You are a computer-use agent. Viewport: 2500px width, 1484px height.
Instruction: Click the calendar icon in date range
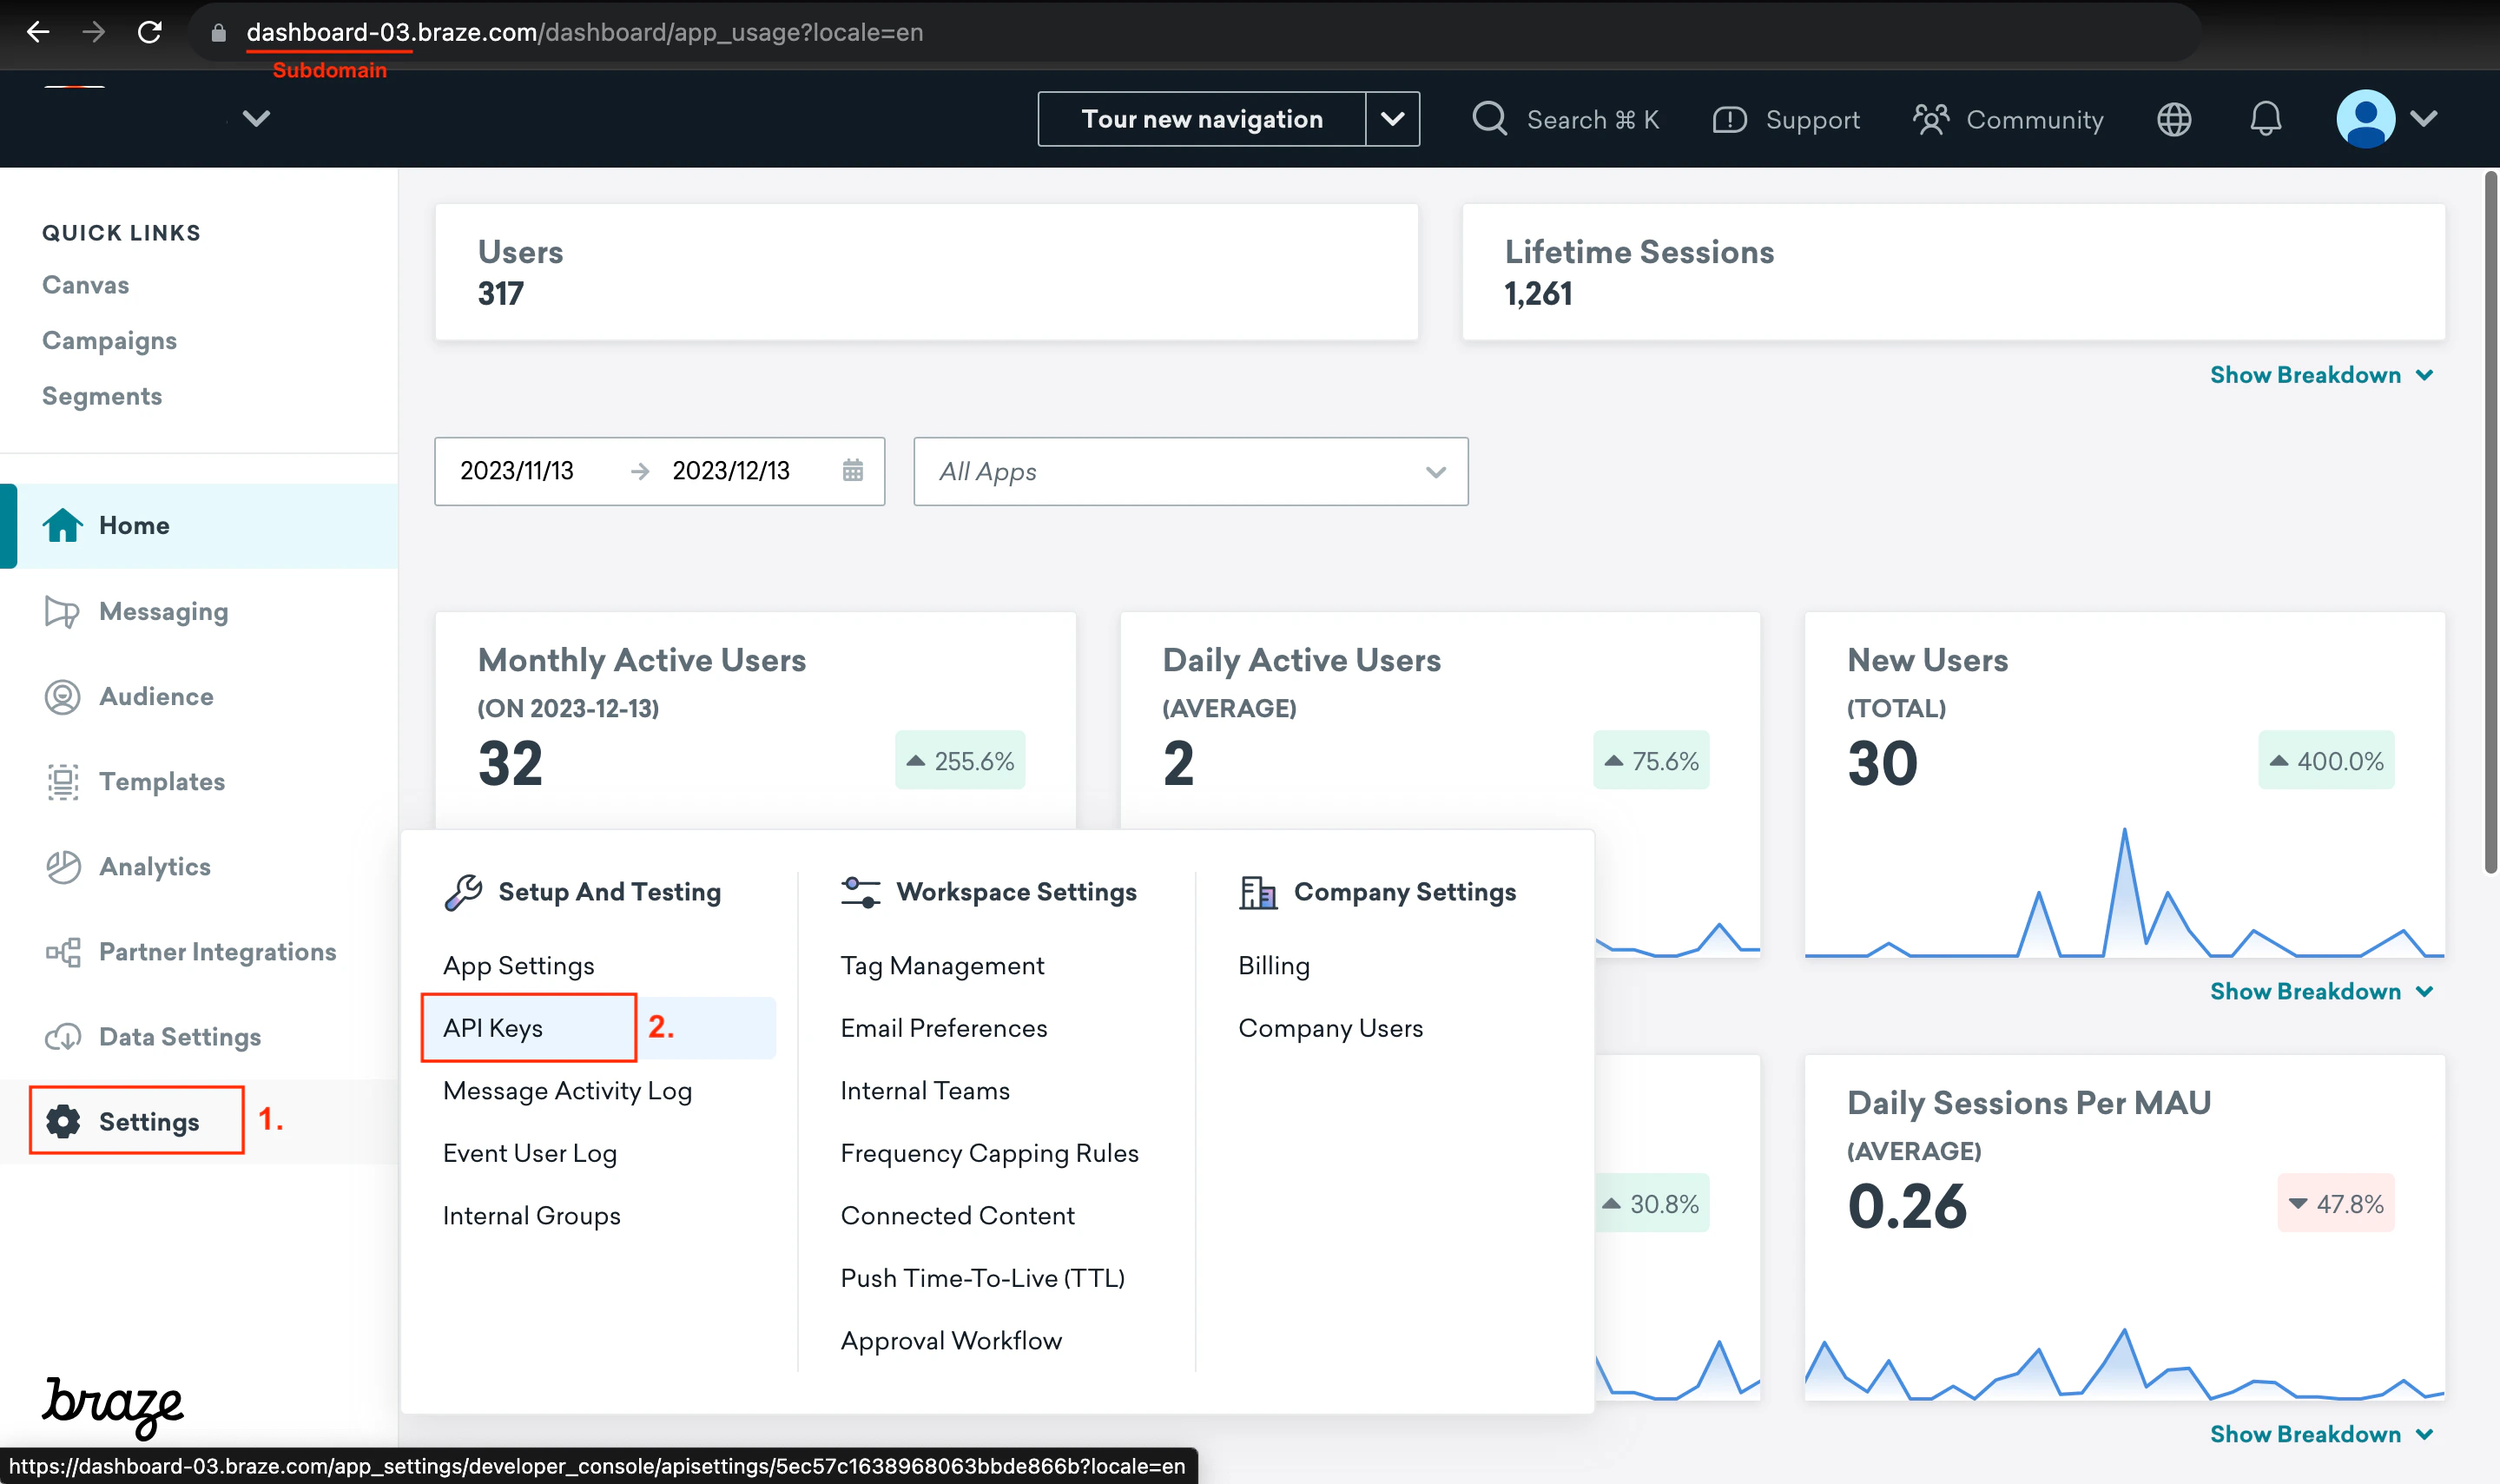[852, 471]
